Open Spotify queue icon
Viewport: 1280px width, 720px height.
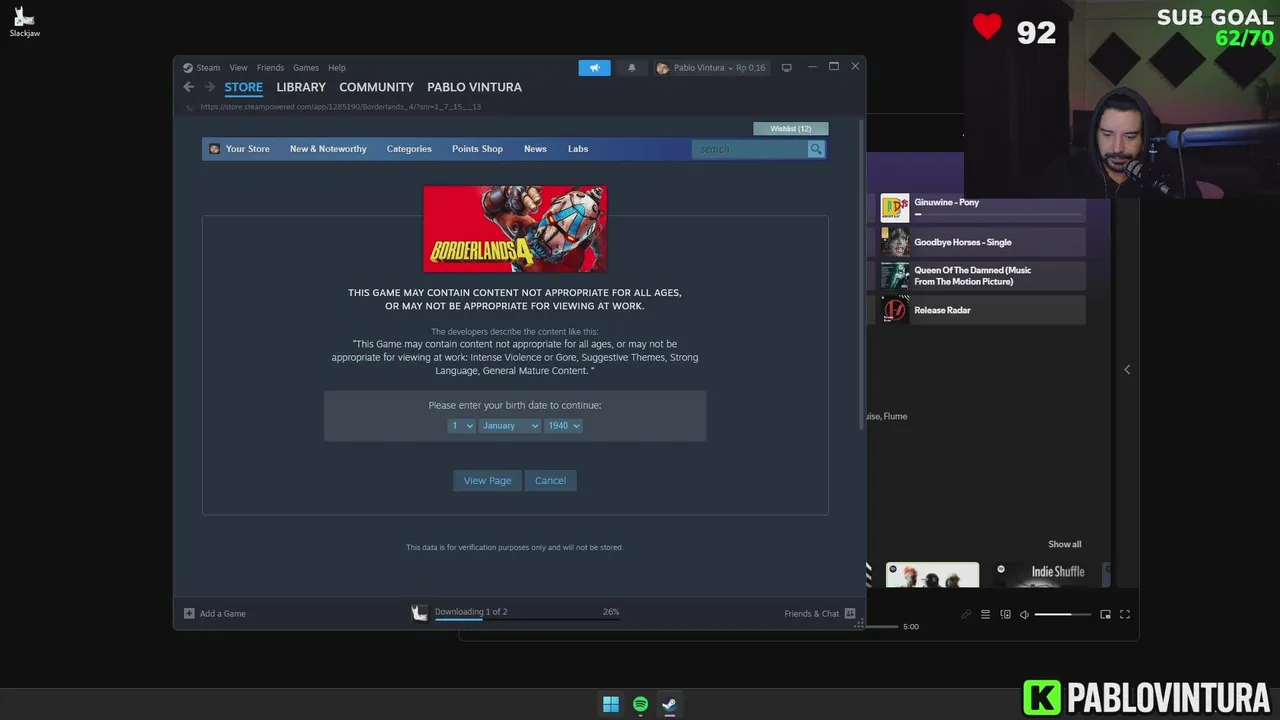click(985, 614)
